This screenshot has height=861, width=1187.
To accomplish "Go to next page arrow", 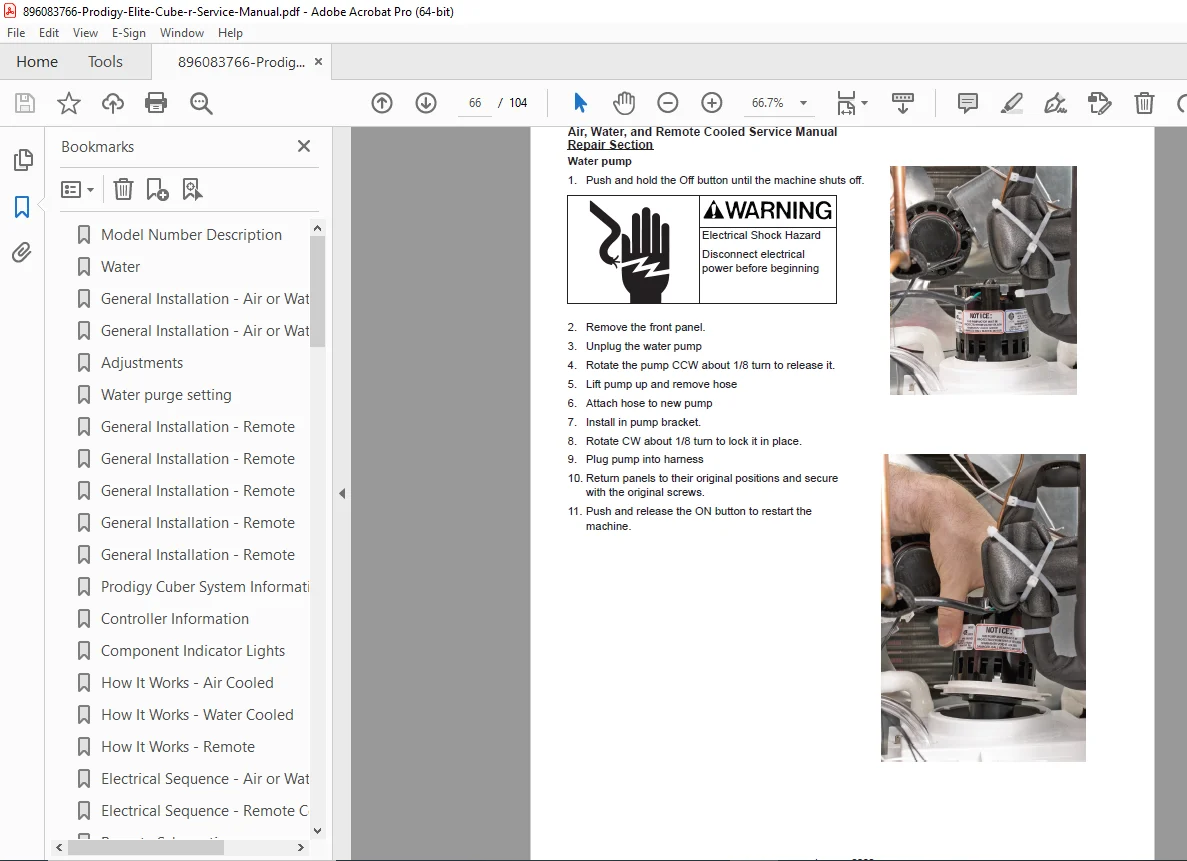I will pos(426,103).
